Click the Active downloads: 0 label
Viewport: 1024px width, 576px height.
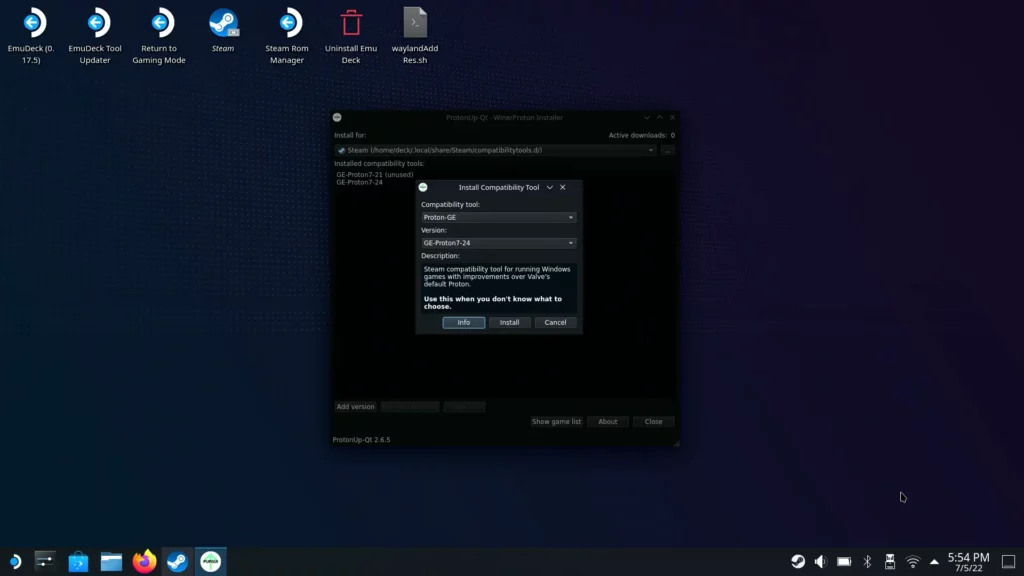pyautogui.click(x=641, y=135)
